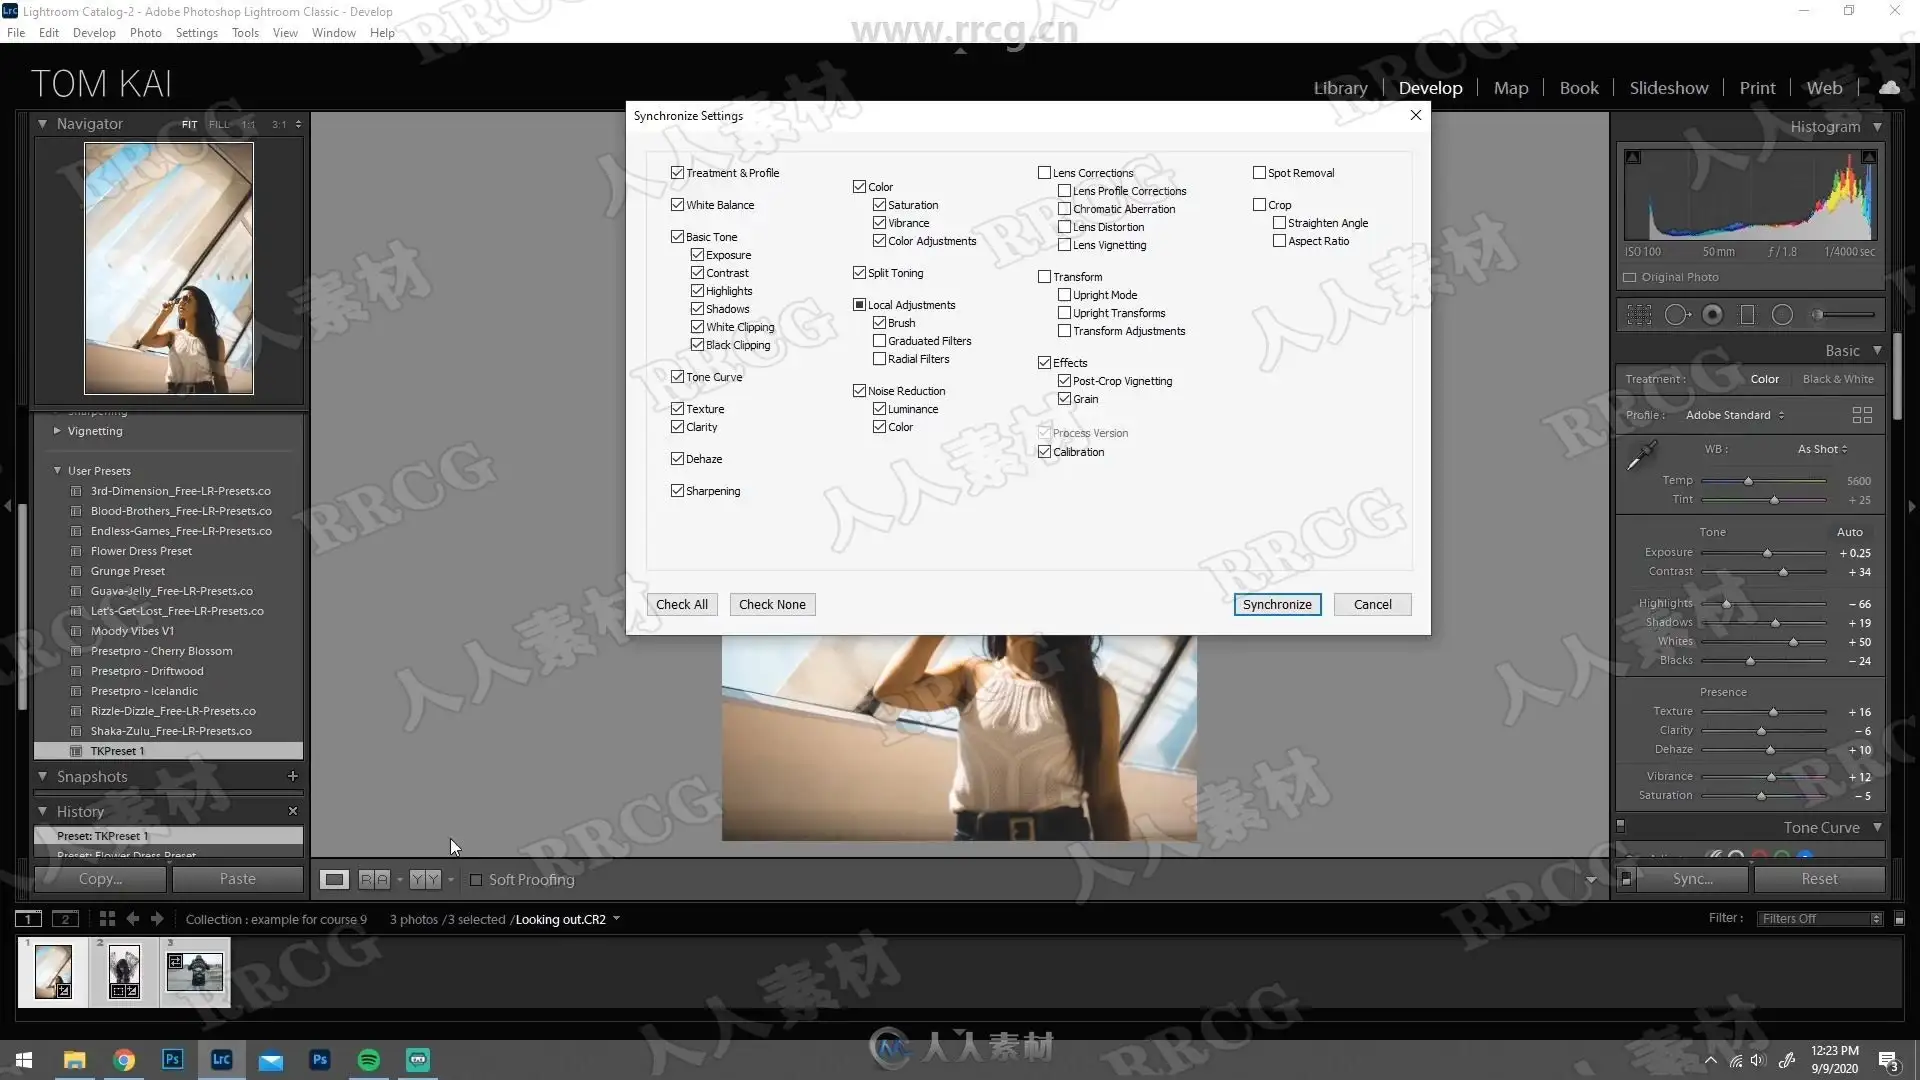
Task: Open the Profile Browser grid icon
Action: (x=1861, y=415)
